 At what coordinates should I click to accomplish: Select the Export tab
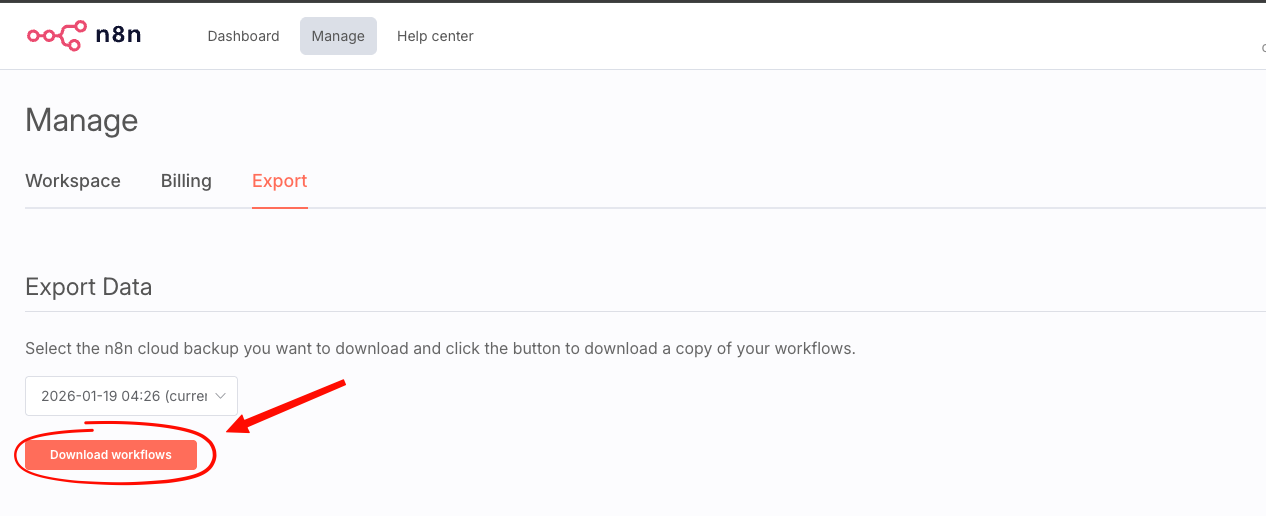[x=279, y=181]
